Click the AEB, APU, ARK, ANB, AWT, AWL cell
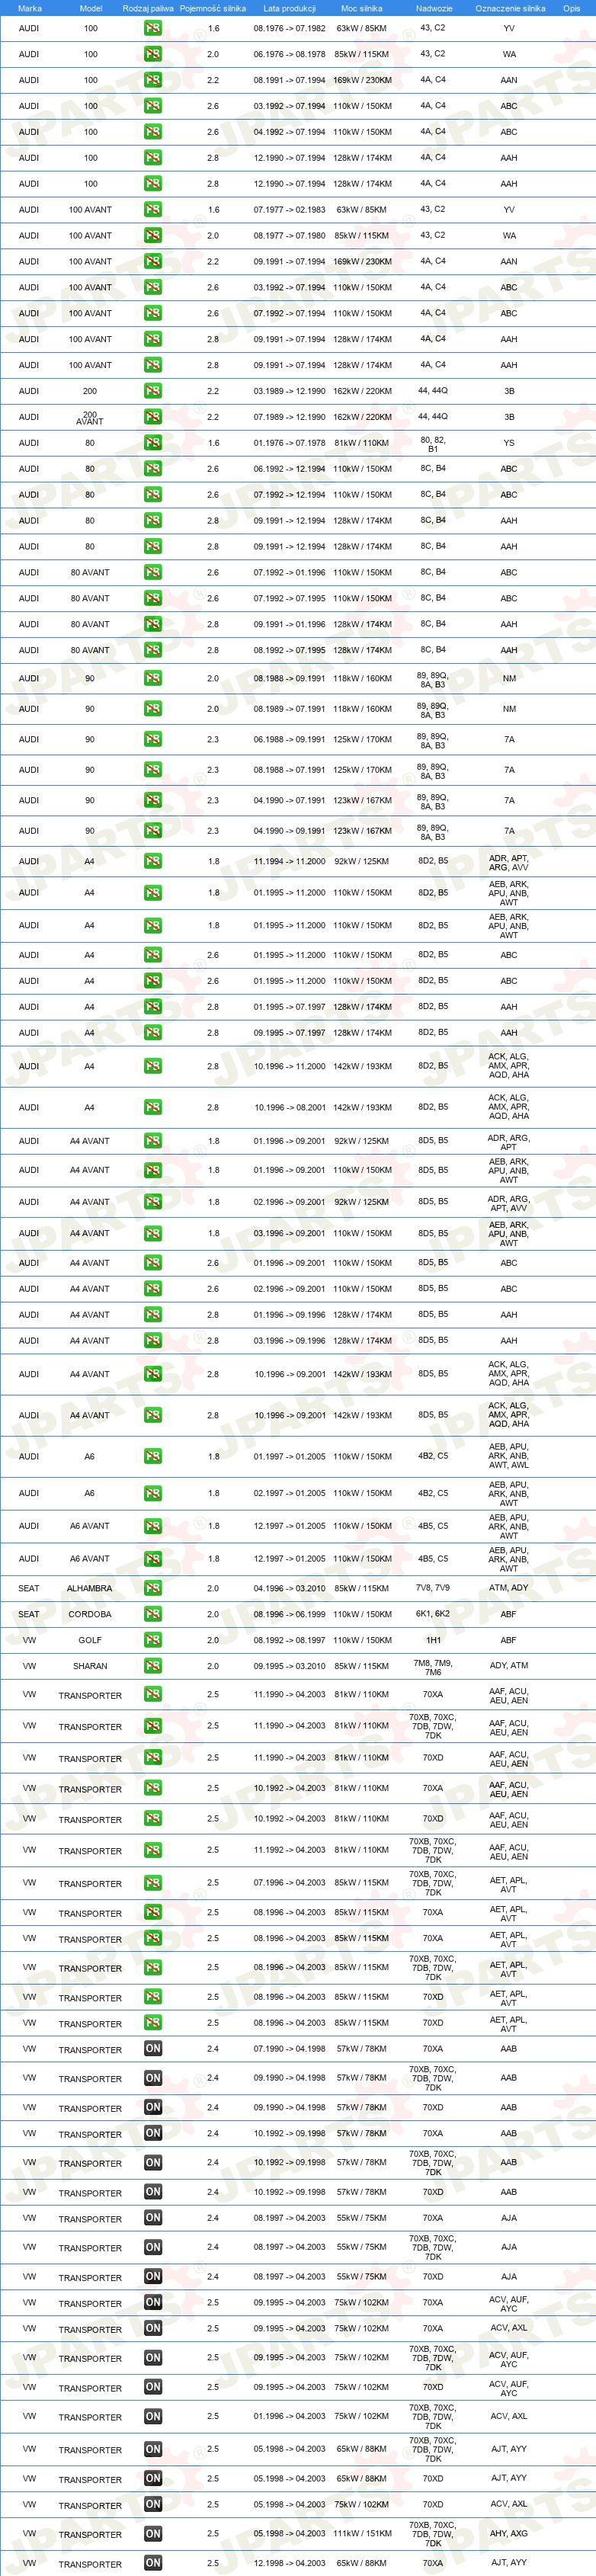The height and width of the screenshot is (2576, 596). pos(509,1456)
